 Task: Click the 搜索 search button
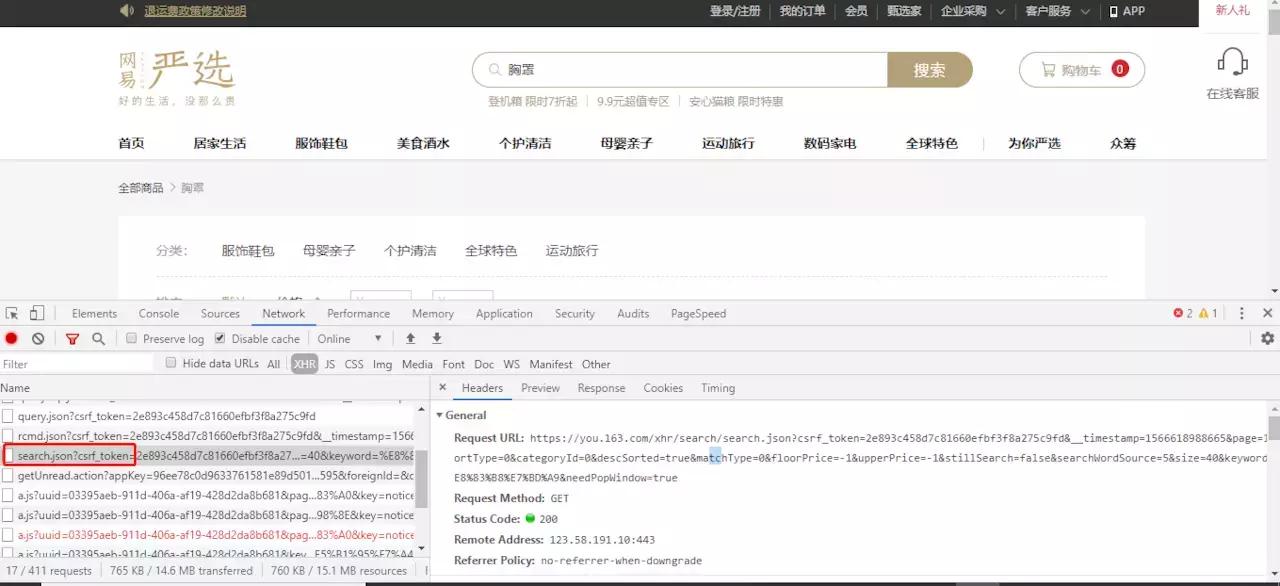click(929, 70)
